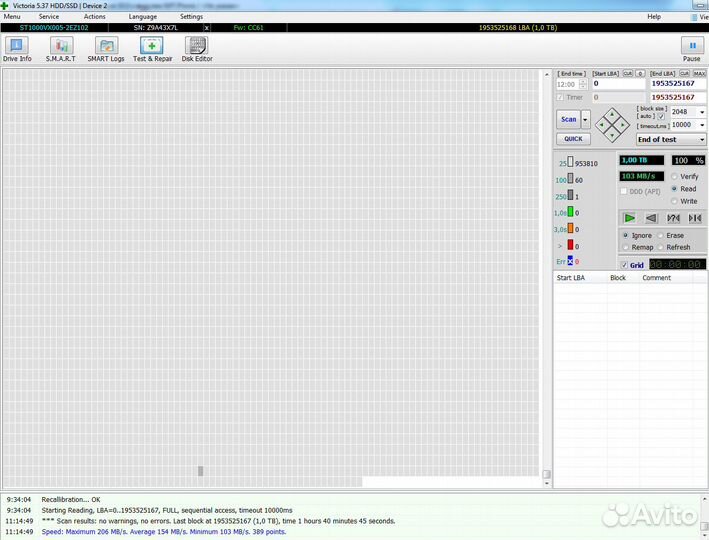
Task: Click the QUICK scan button
Action: coord(572,139)
